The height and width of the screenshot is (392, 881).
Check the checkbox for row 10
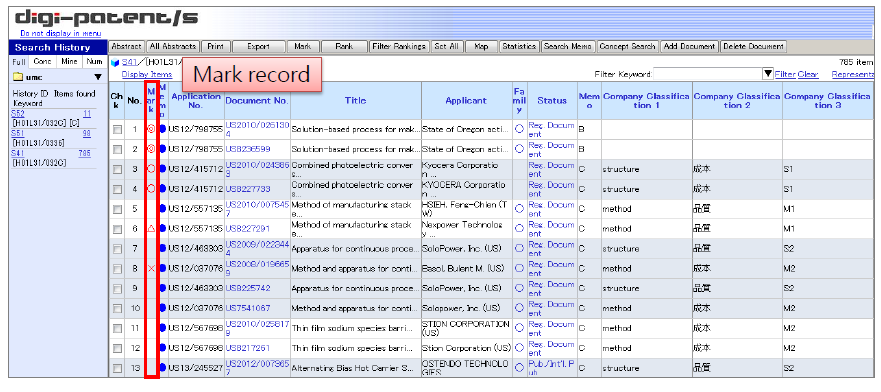click(x=117, y=309)
